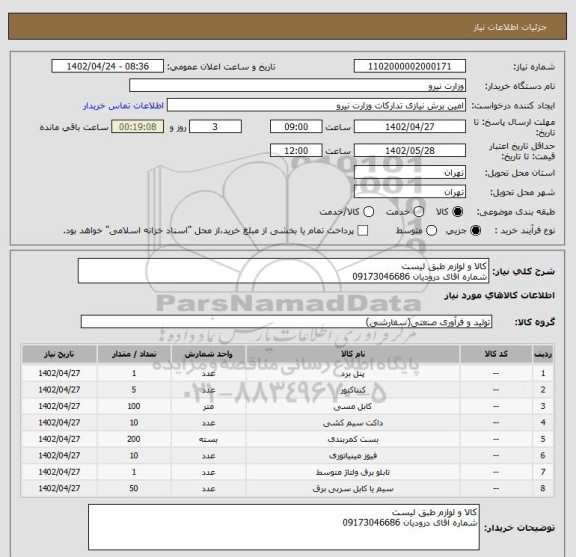Click the تاریخ نیاز column header
Screen dimensions: 576x557
tap(59, 354)
